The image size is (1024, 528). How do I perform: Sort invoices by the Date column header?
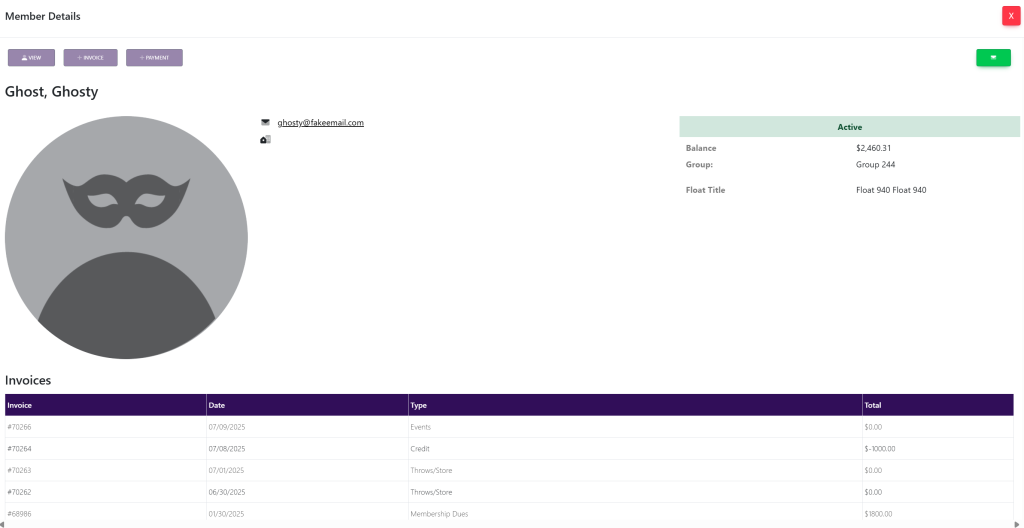[217, 405]
